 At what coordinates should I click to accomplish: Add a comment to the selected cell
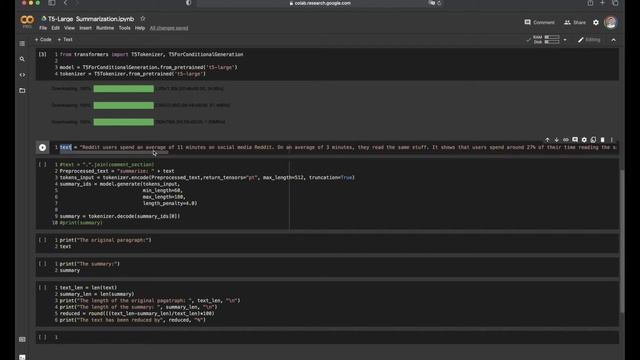(x=575, y=140)
